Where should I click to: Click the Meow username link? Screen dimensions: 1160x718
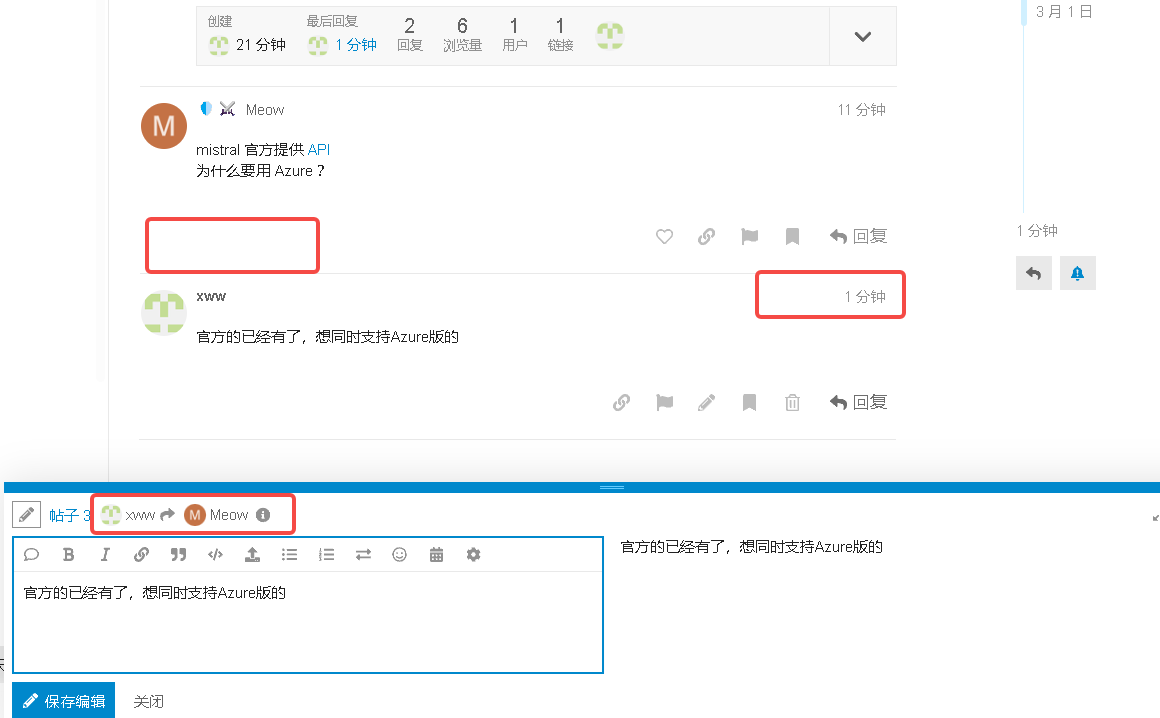[x=265, y=110]
